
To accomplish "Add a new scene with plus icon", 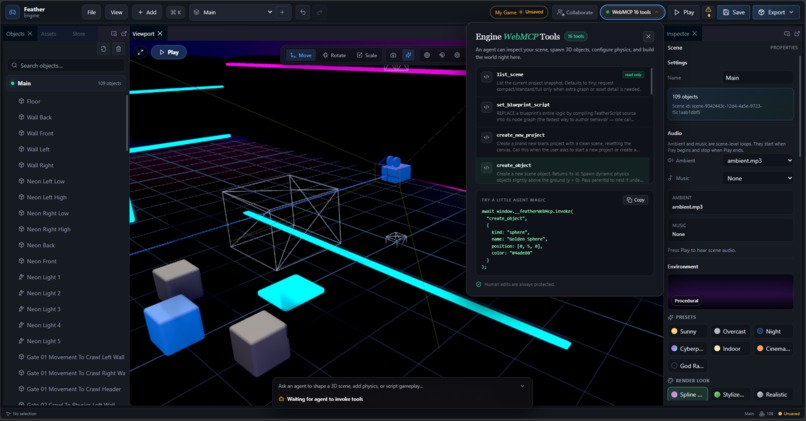I will (282, 12).
